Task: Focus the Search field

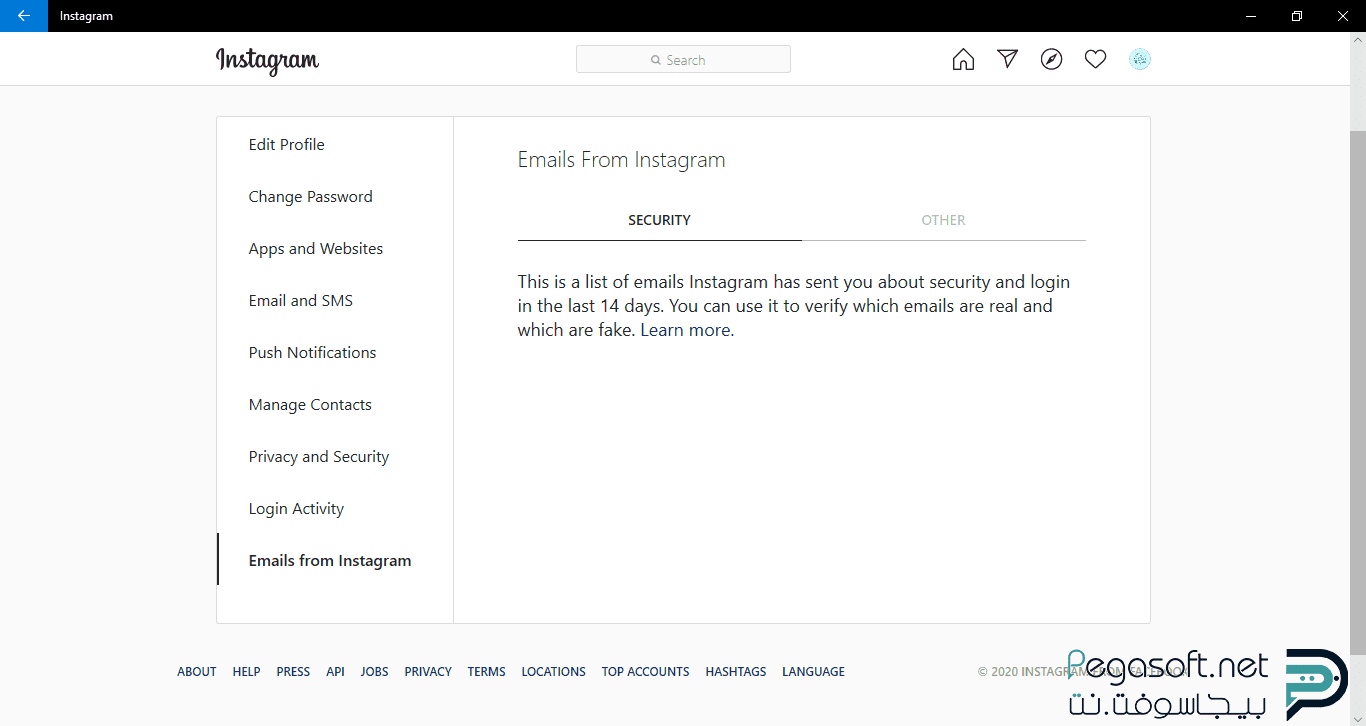Action: [683, 59]
